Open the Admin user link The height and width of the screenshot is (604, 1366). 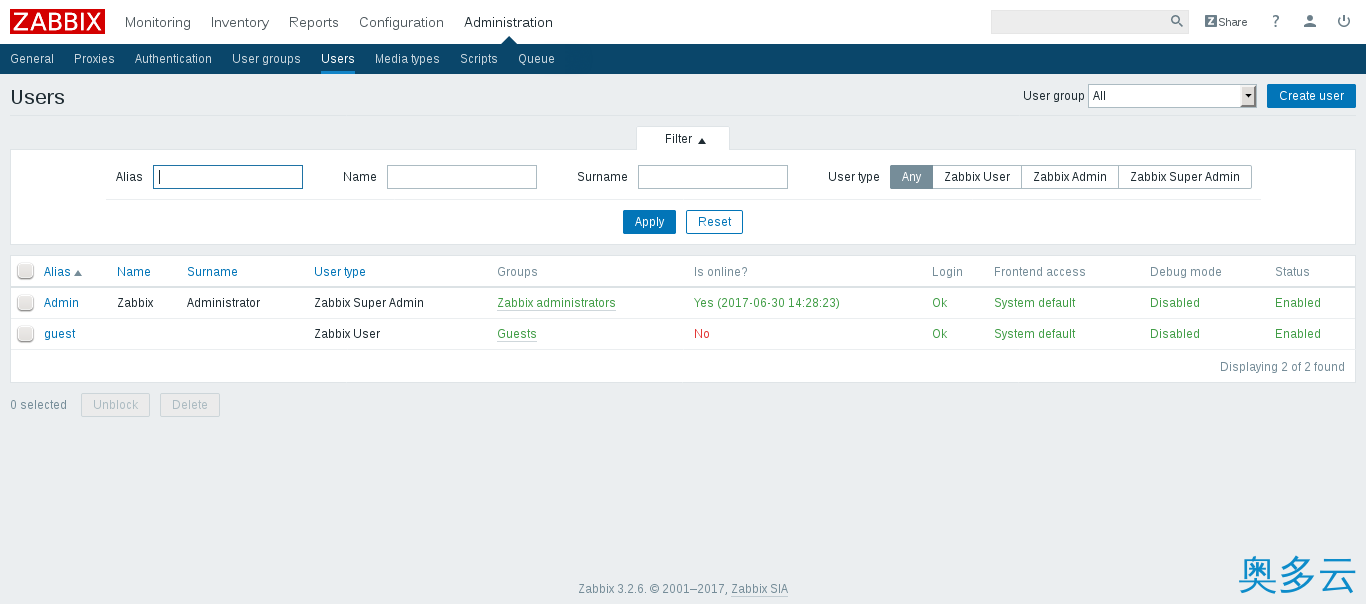coord(61,303)
